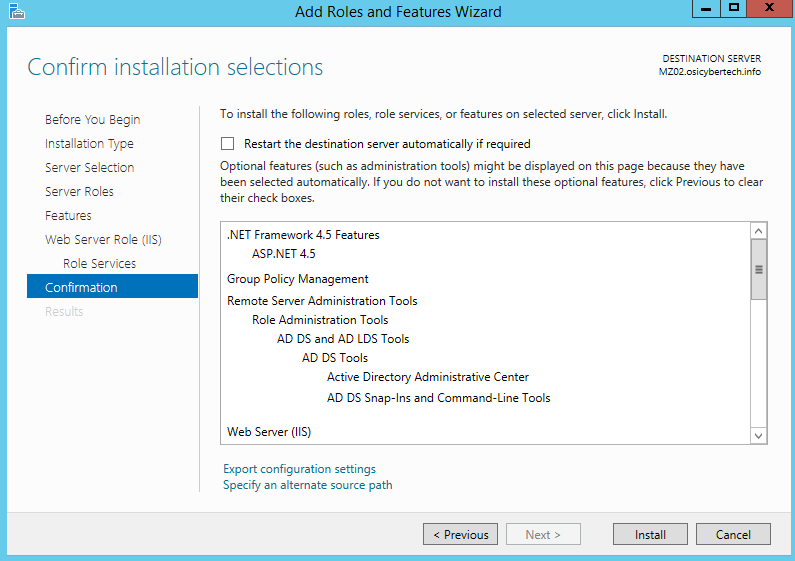Enable automatic restart of destination server
795x561 pixels.
pyautogui.click(x=228, y=144)
